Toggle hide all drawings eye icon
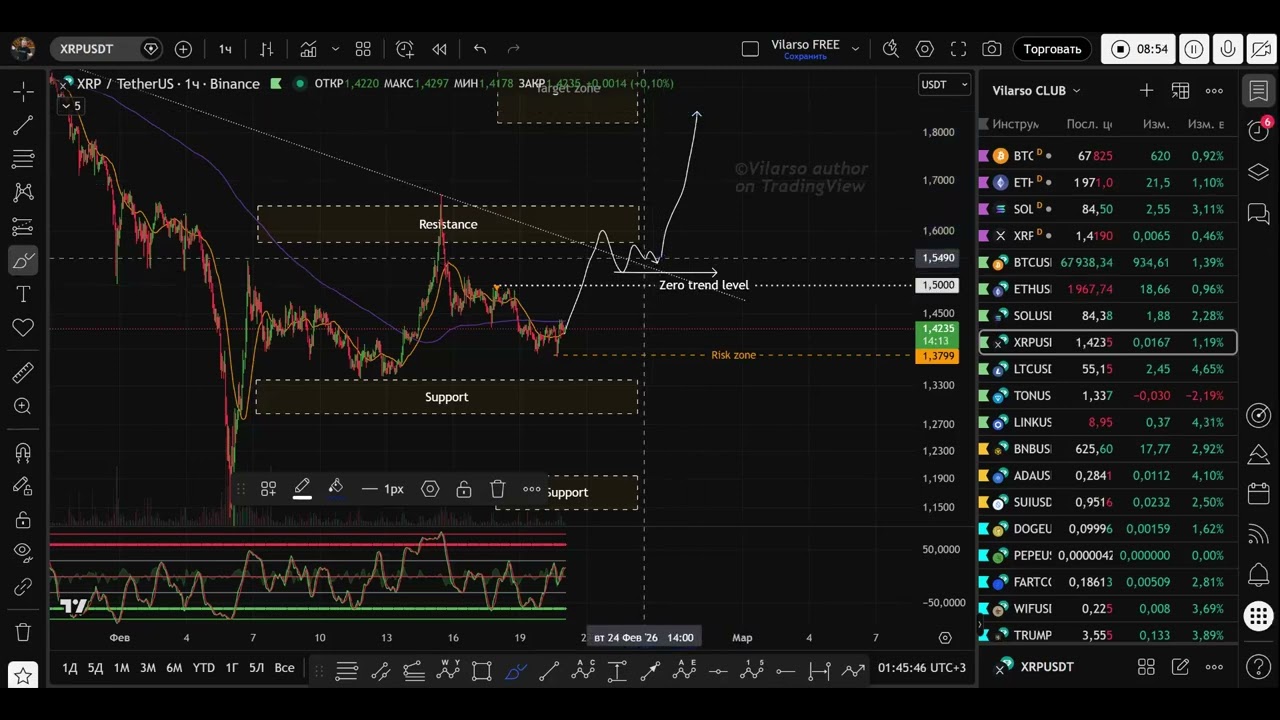This screenshot has width=1280, height=720. click(x=23, y=552)
